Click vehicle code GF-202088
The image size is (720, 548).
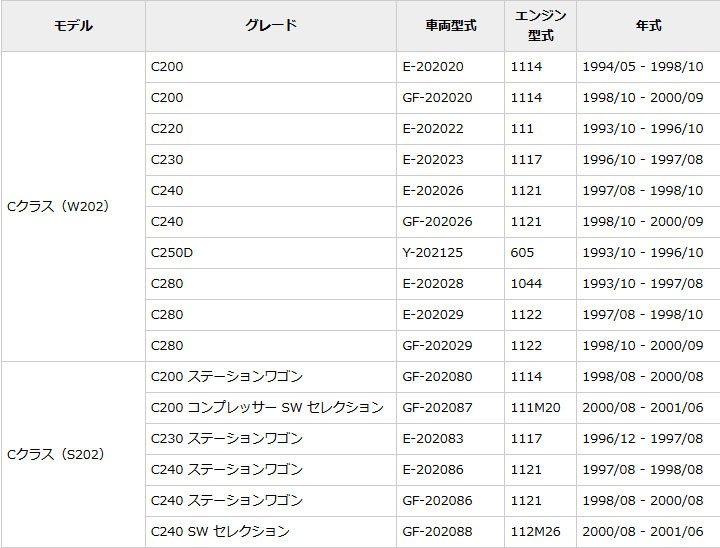tap(437, 532)
